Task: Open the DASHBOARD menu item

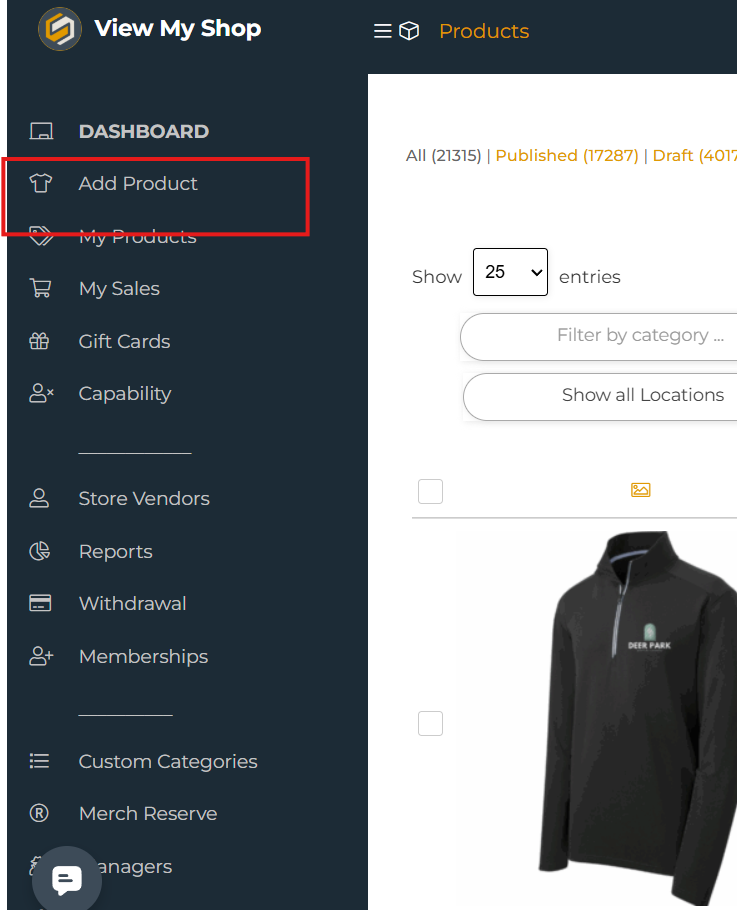Action: pyautogui.click(x=144, y=131)
